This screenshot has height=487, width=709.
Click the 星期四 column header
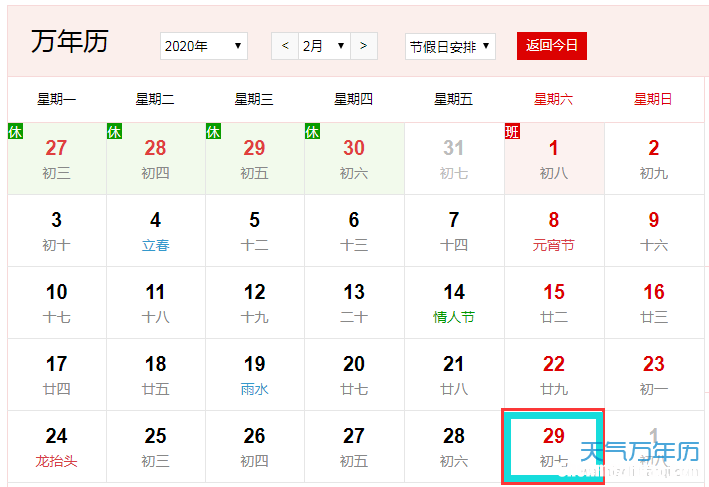click(354, 99)
